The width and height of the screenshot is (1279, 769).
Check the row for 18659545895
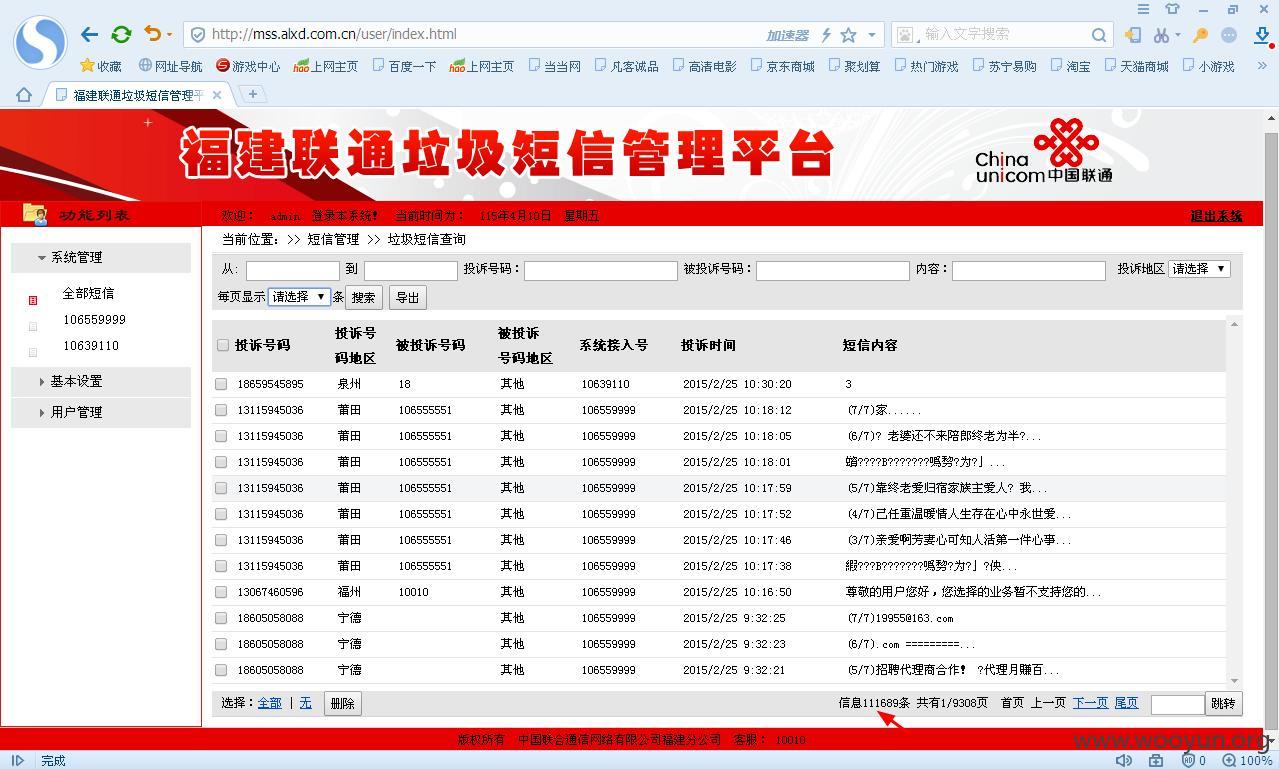tap(221, 384)
